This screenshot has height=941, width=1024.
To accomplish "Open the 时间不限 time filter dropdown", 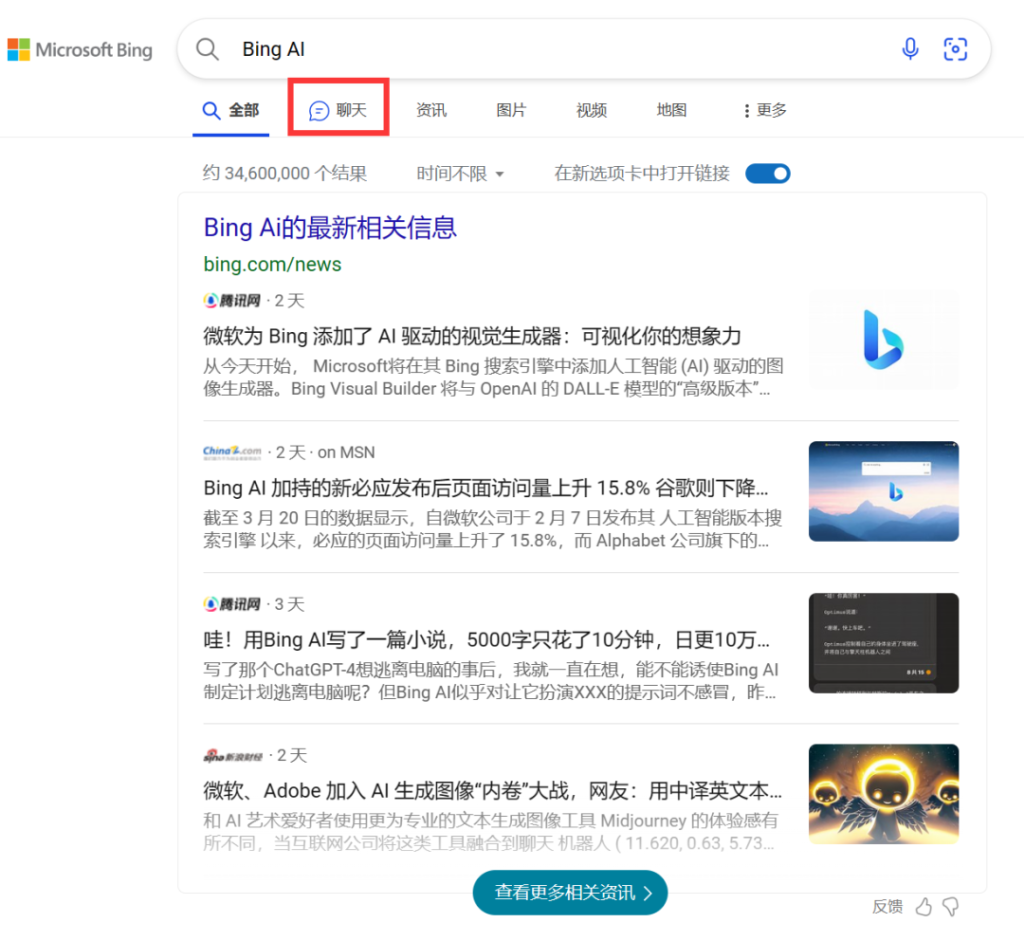I will (460, 174).
